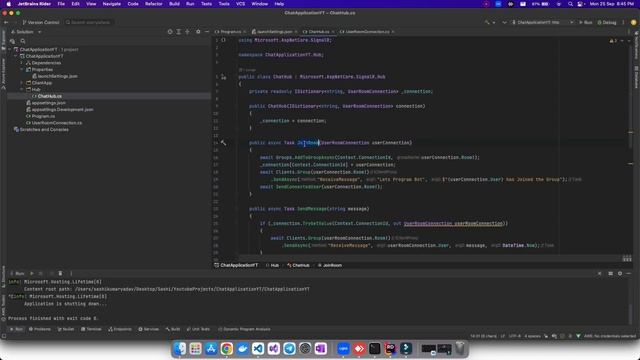Open the File menu

pos(61,4)
